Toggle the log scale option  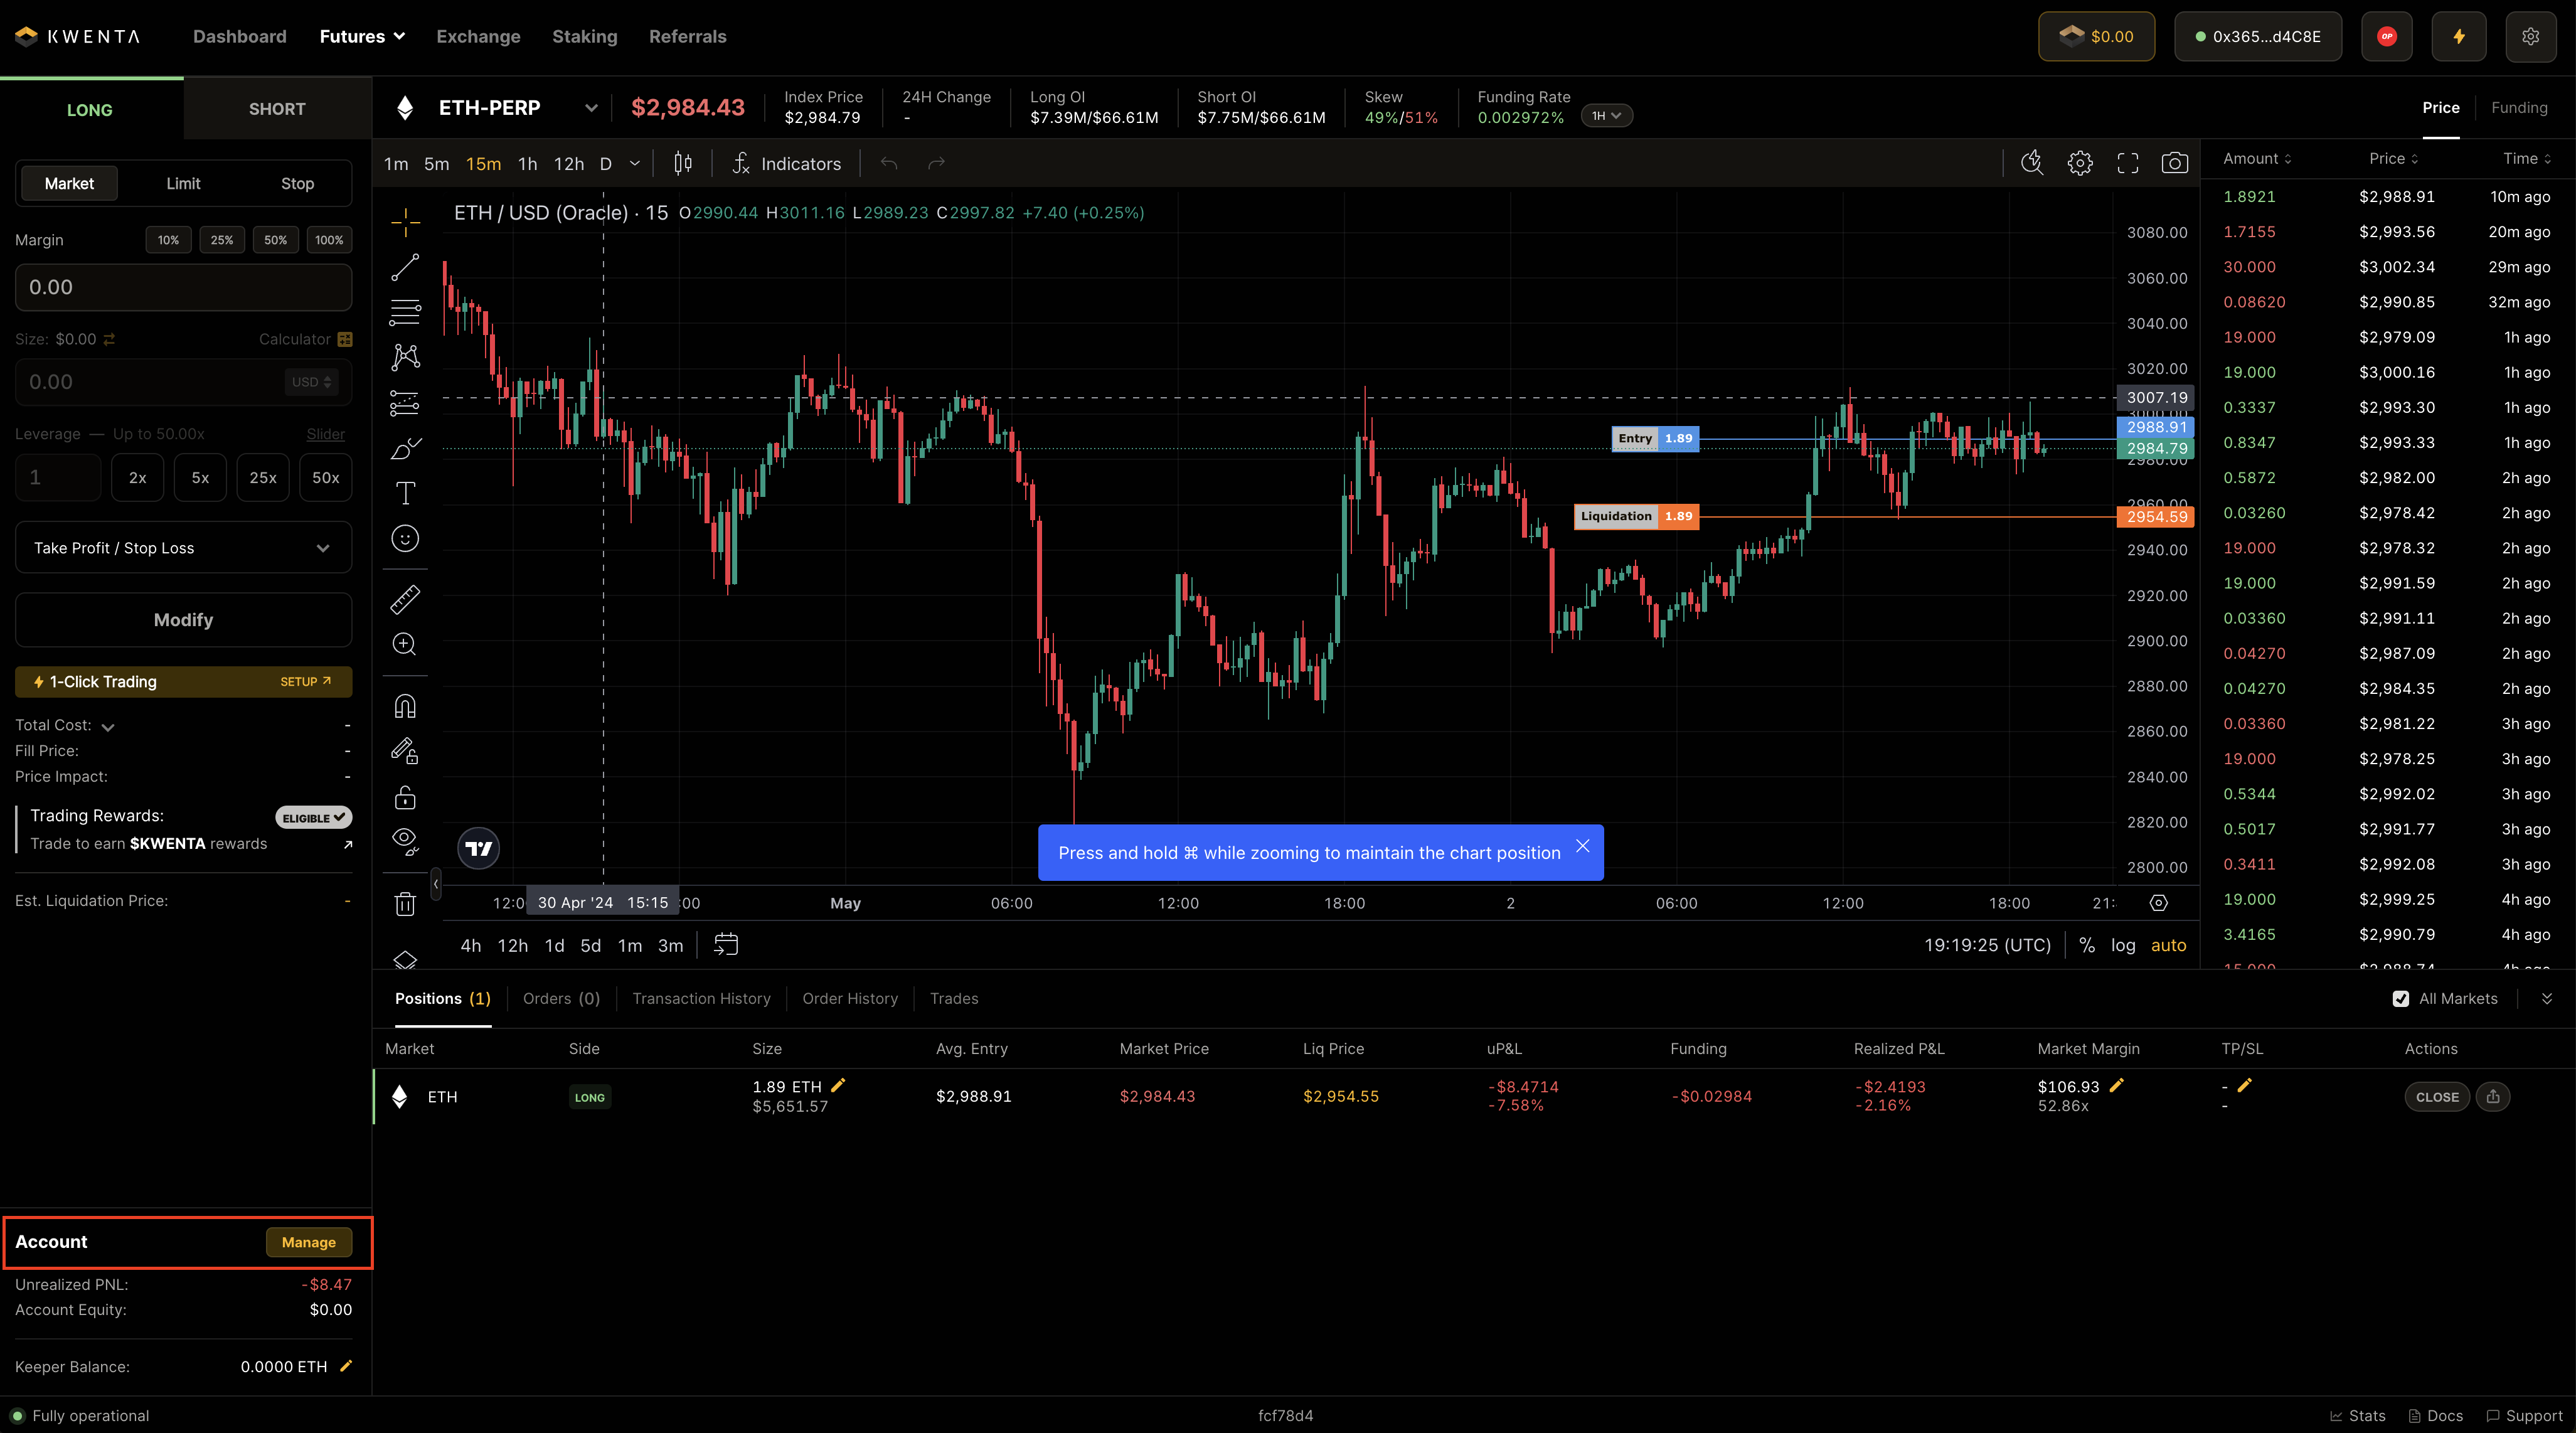tap(2123, 945)
